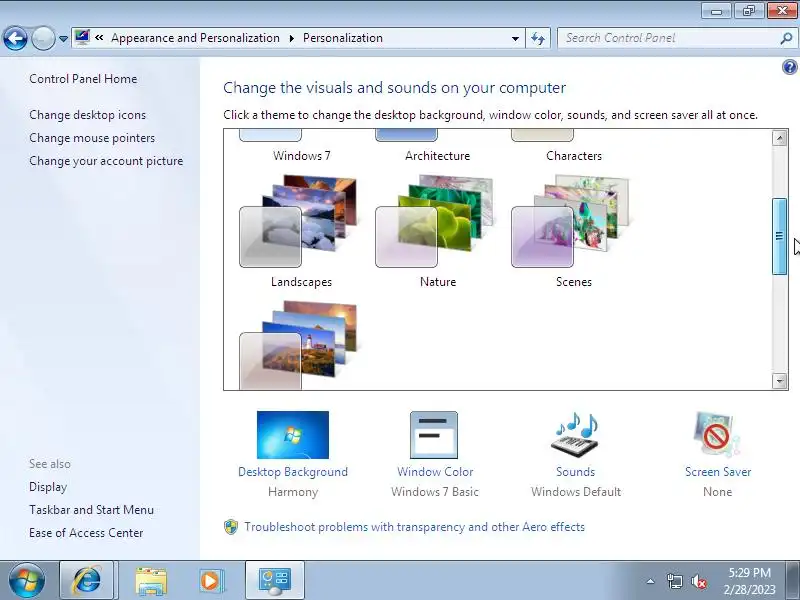Click the Desktop Background text link
This screenshot has height=600, width=800.
tap(293, 472)
